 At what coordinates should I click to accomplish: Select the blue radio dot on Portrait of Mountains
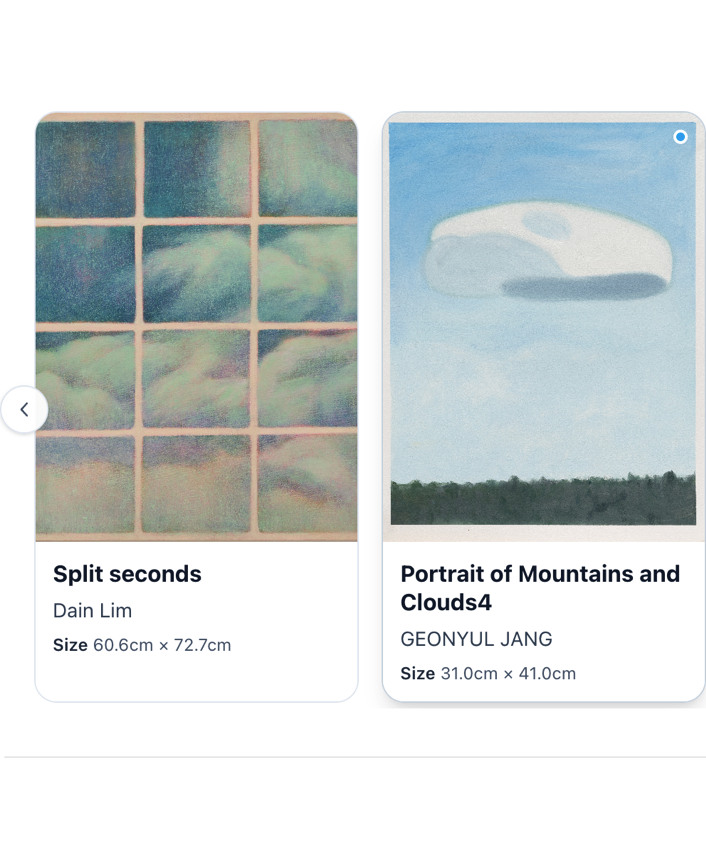680,137
